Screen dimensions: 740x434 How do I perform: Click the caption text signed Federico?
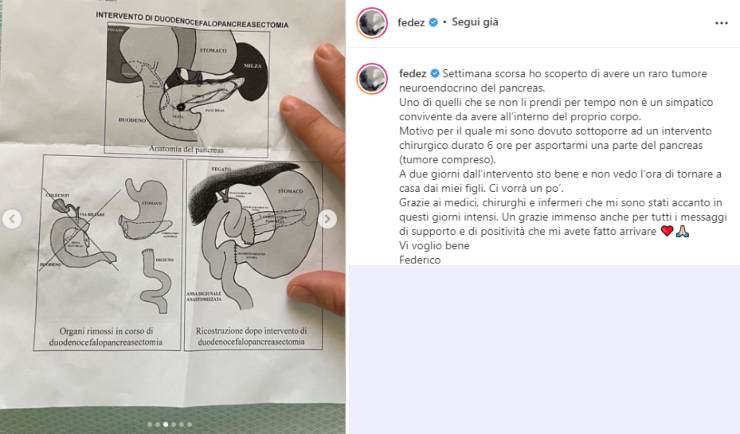point(561,167)
